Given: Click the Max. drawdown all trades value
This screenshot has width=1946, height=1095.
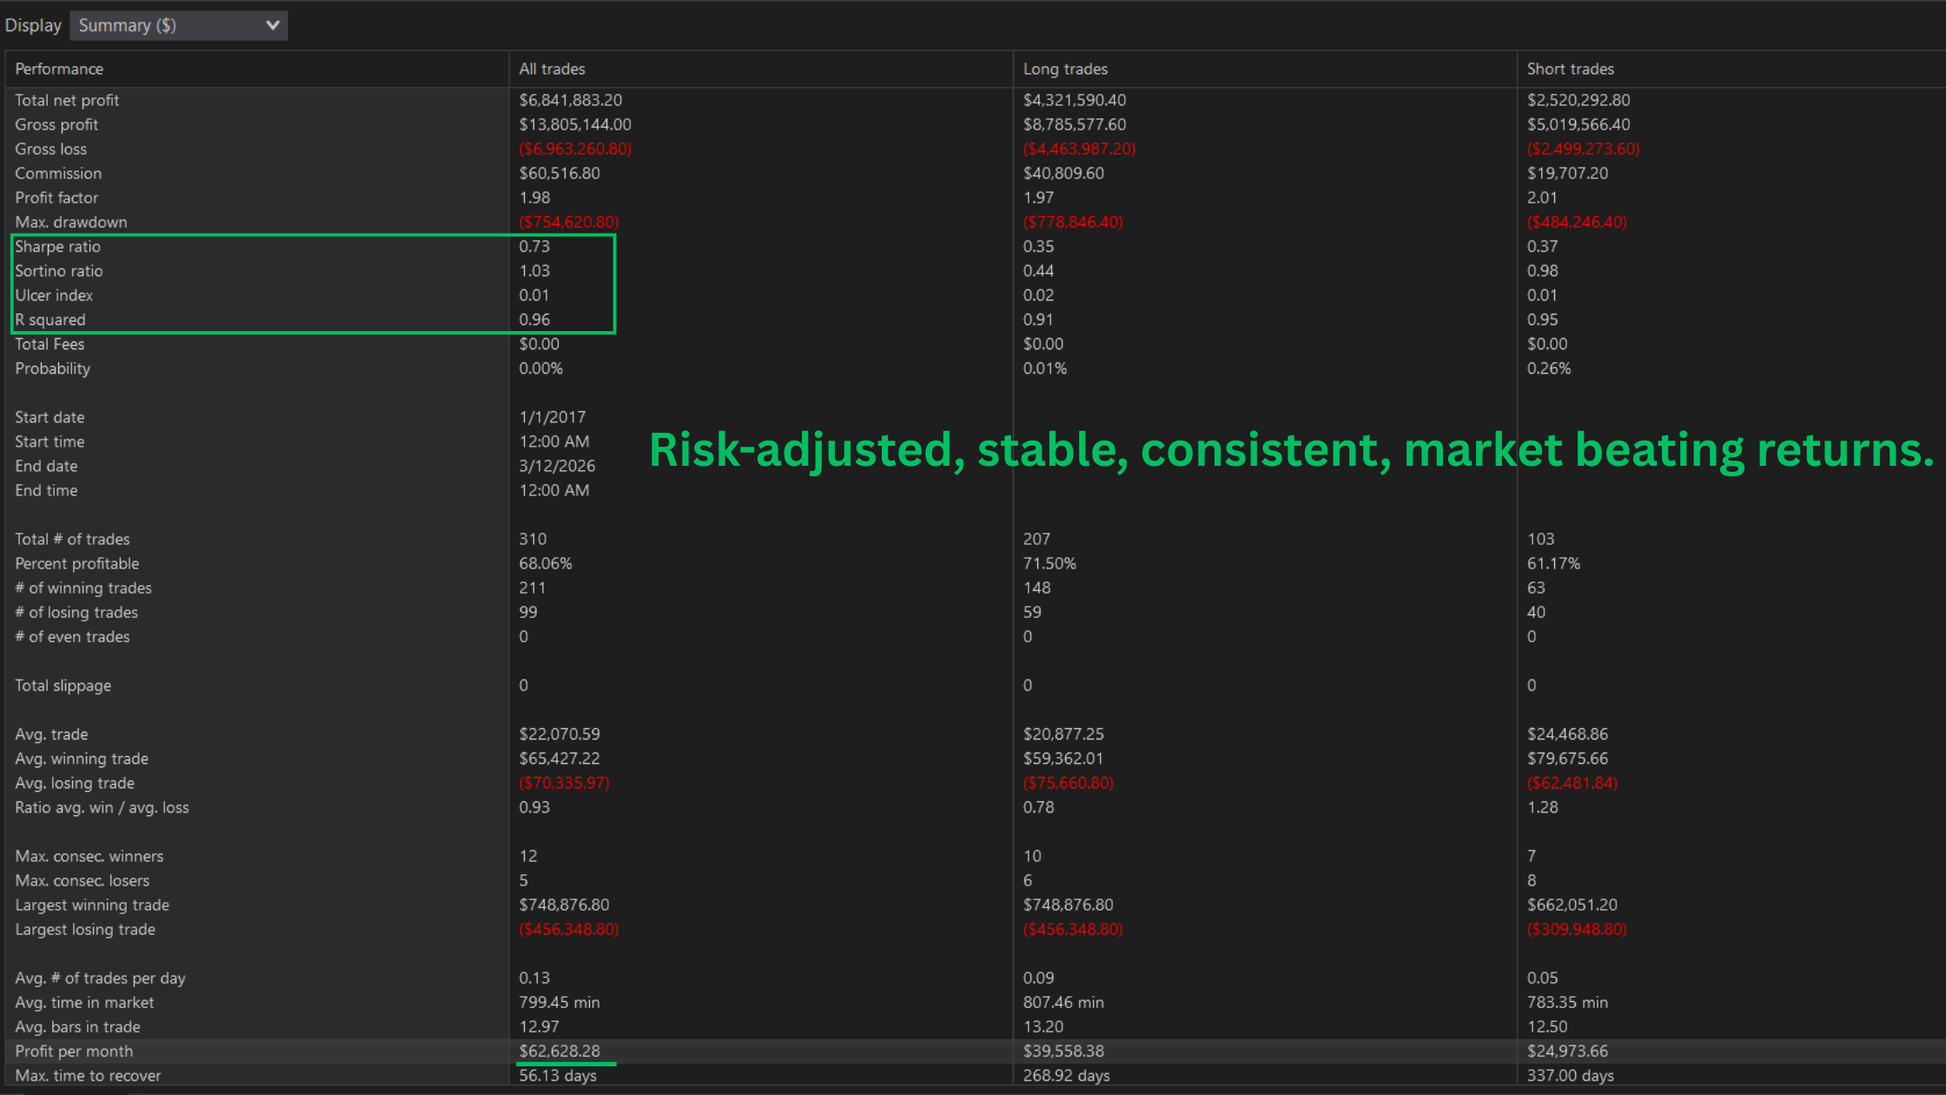Looking at the screenshot, I should tap(568, 222).
